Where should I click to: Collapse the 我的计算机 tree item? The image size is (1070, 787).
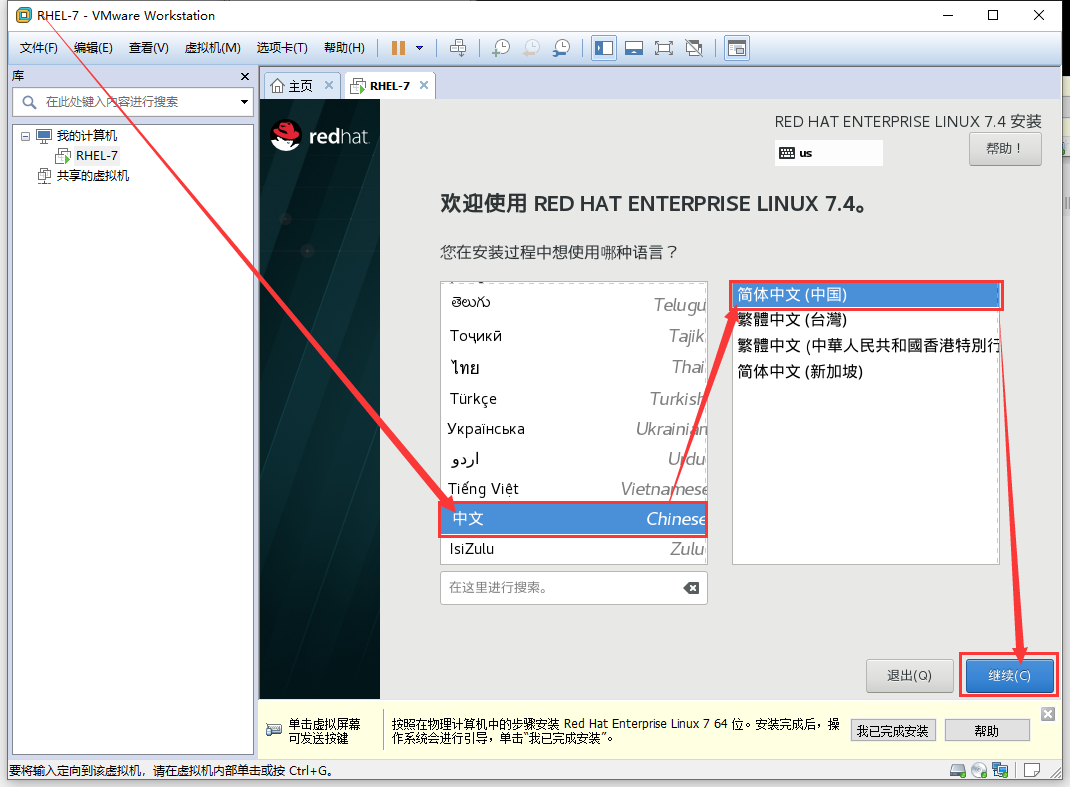point(23,135)
